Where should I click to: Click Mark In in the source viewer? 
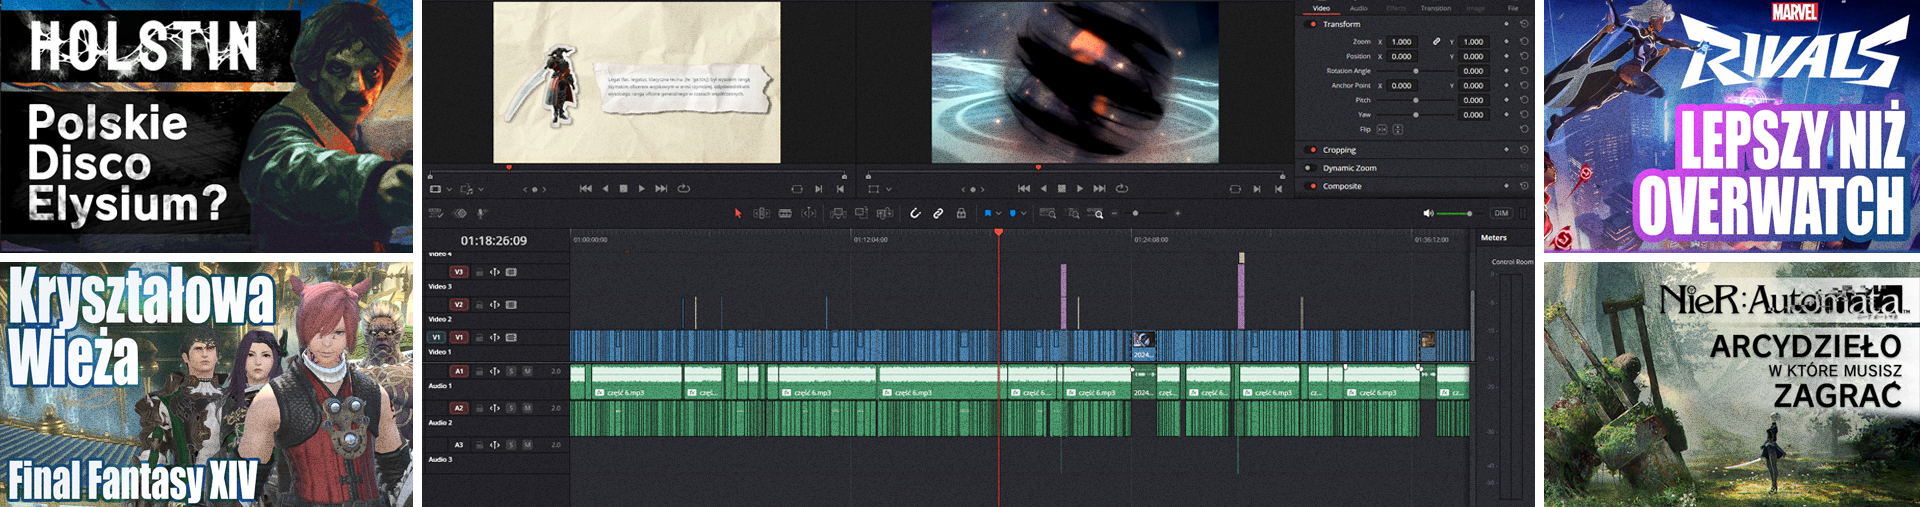coord(819,188)
